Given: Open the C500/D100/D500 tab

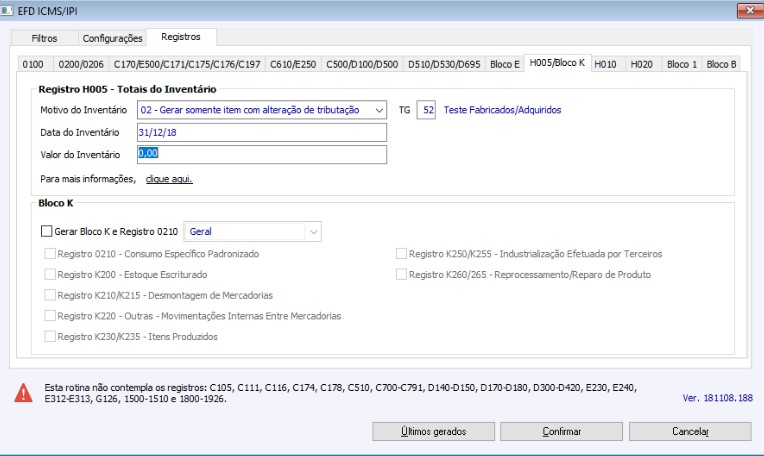Looking at the screenshot, I should [x=362, y=64].
